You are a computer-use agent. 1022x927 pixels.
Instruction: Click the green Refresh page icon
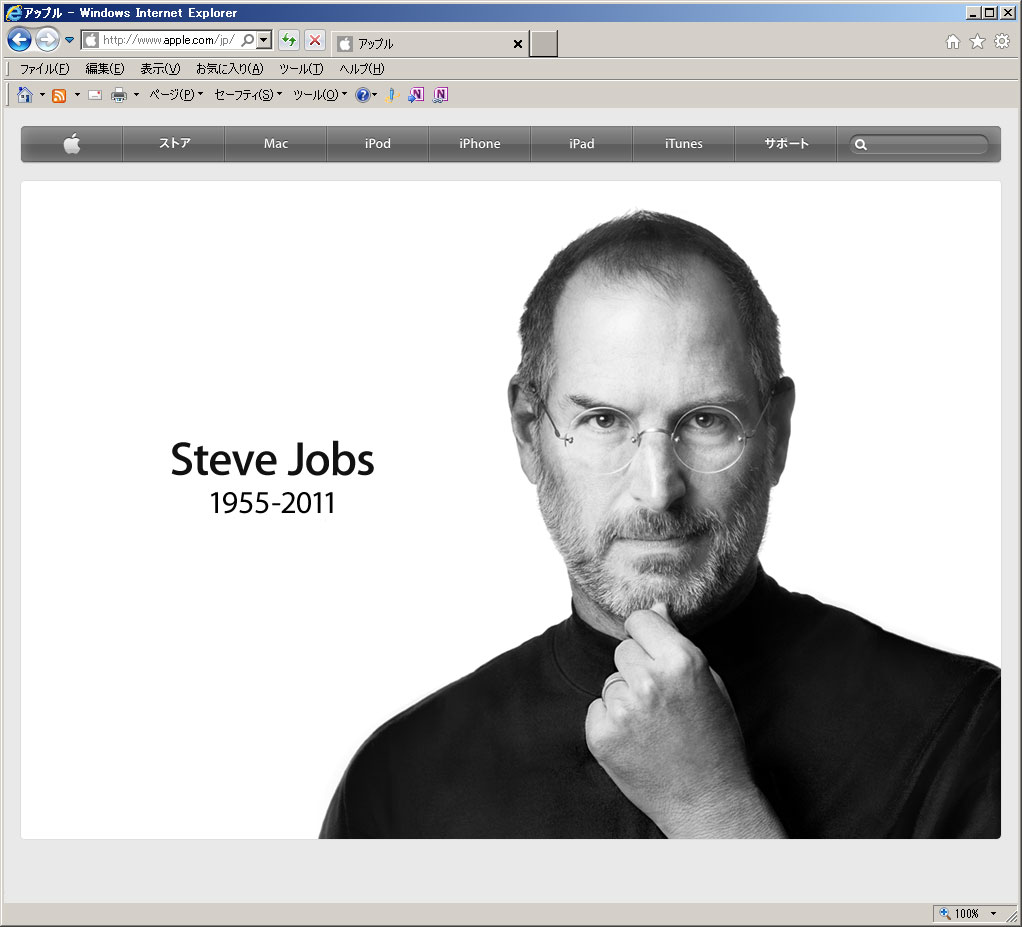pos(289,40)
